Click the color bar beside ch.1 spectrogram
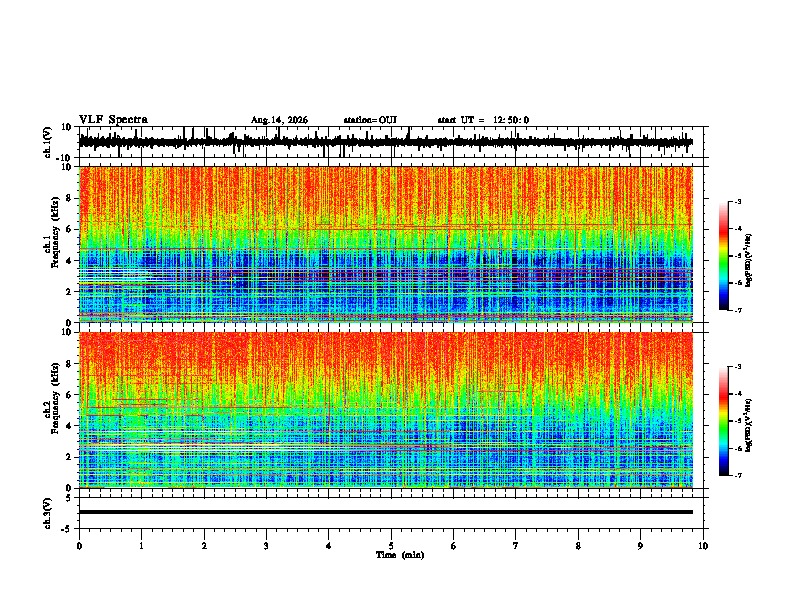 tap(724, 256)
